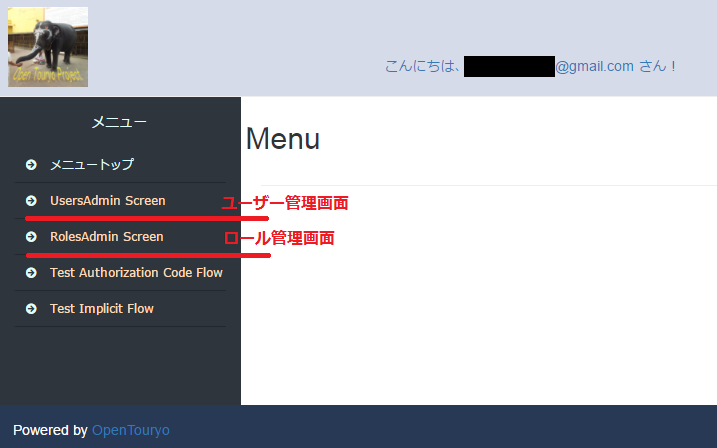Click the red ユーザー管理画面 annotation label

point(285,203)
